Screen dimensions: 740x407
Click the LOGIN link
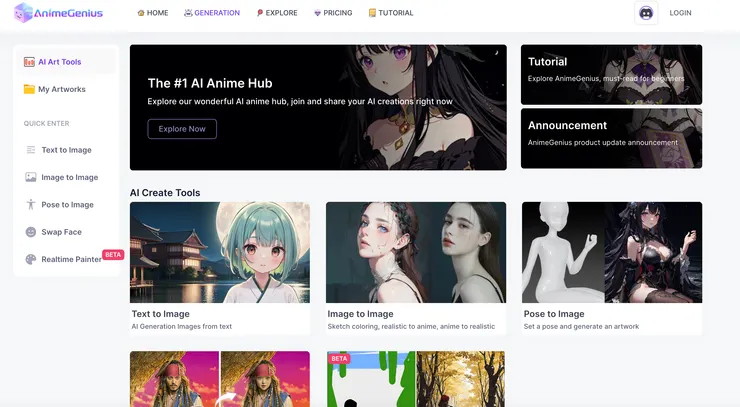tap(680, 13)
